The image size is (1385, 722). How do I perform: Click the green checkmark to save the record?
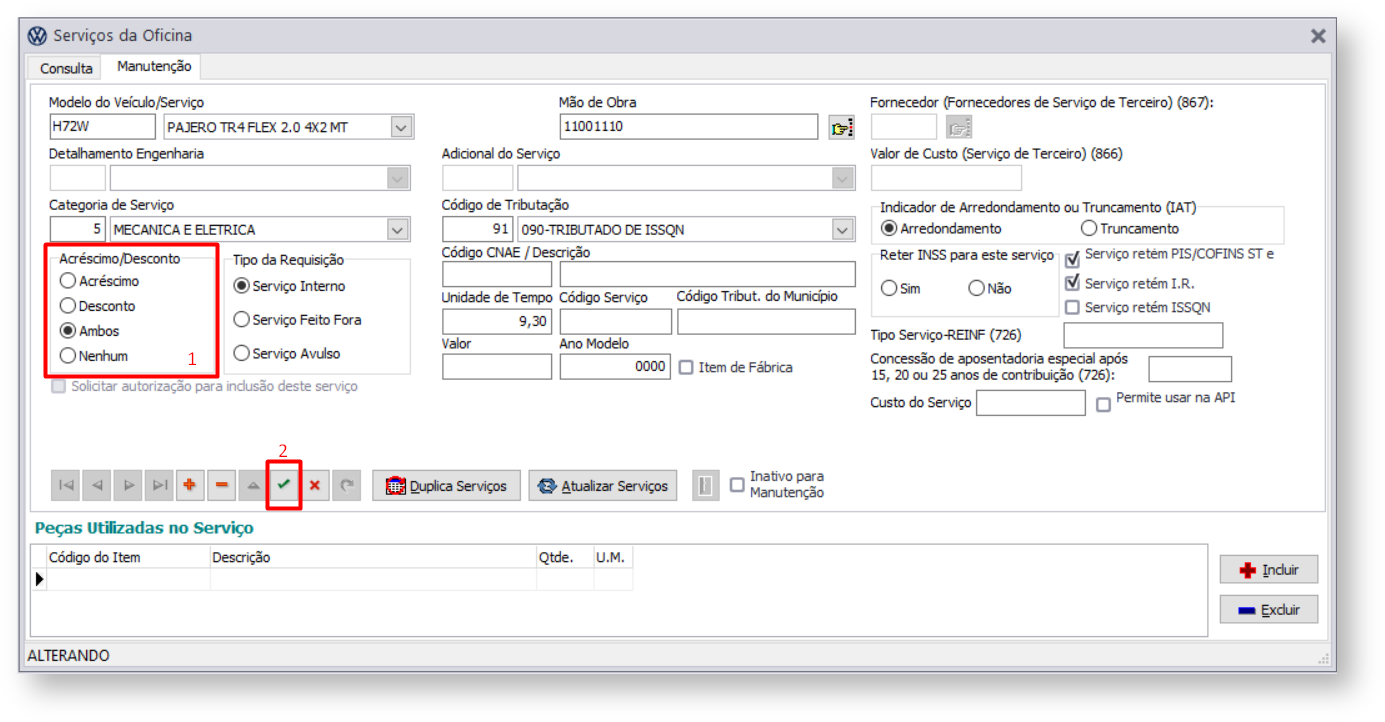point(284,485)
